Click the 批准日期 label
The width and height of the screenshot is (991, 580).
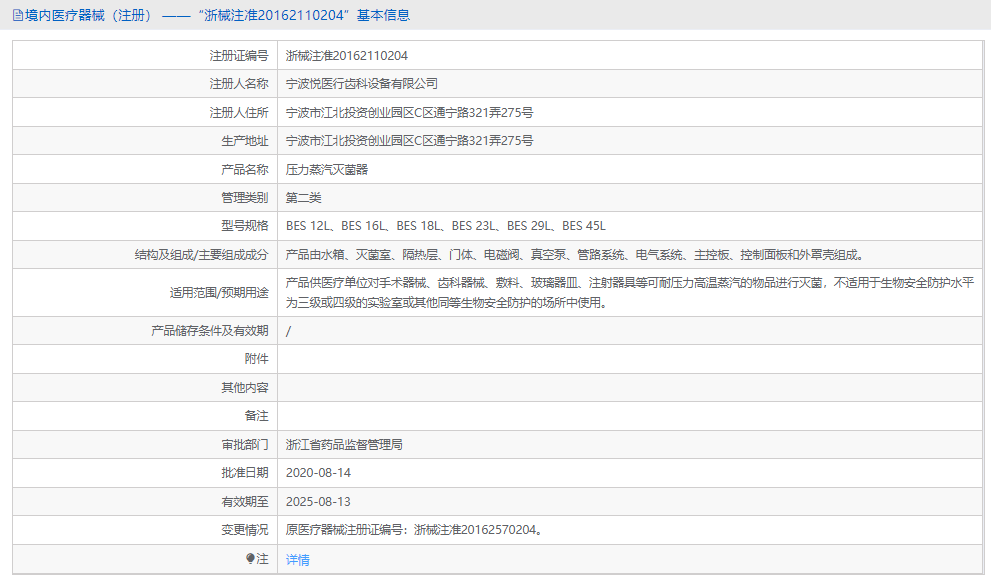(245, 473)
